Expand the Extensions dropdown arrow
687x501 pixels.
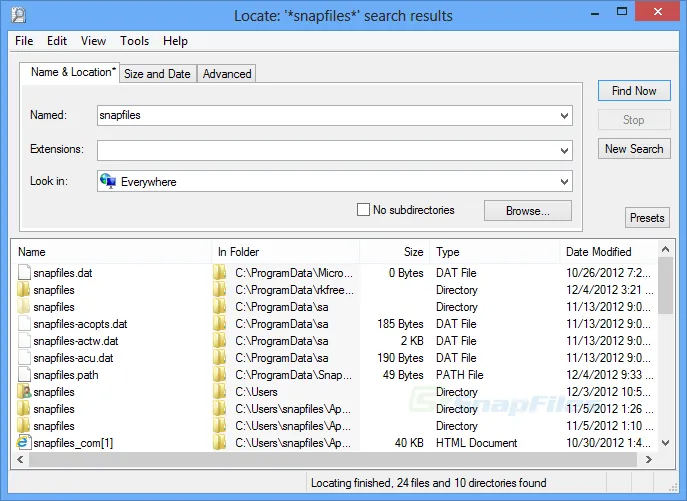564,150
